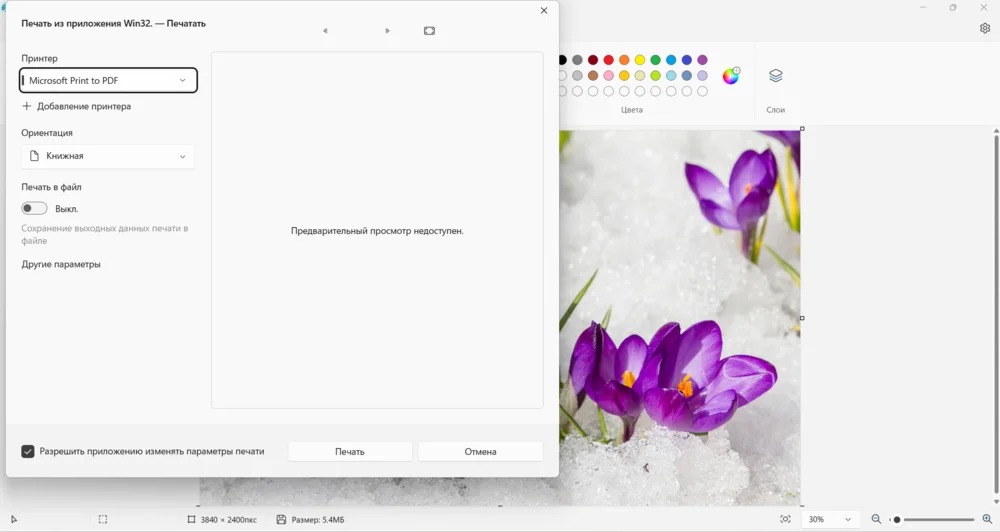The image size is (1000, 532).
Task: Click the Слои label in Paint
Action: tap(776, 110)
